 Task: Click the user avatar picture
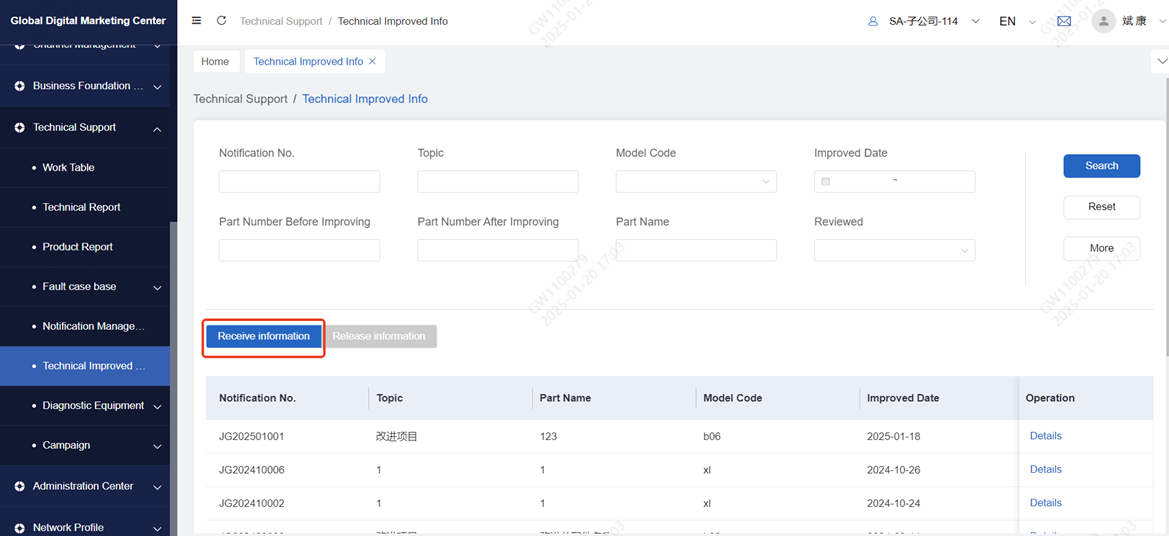[x=1103, y=21]
